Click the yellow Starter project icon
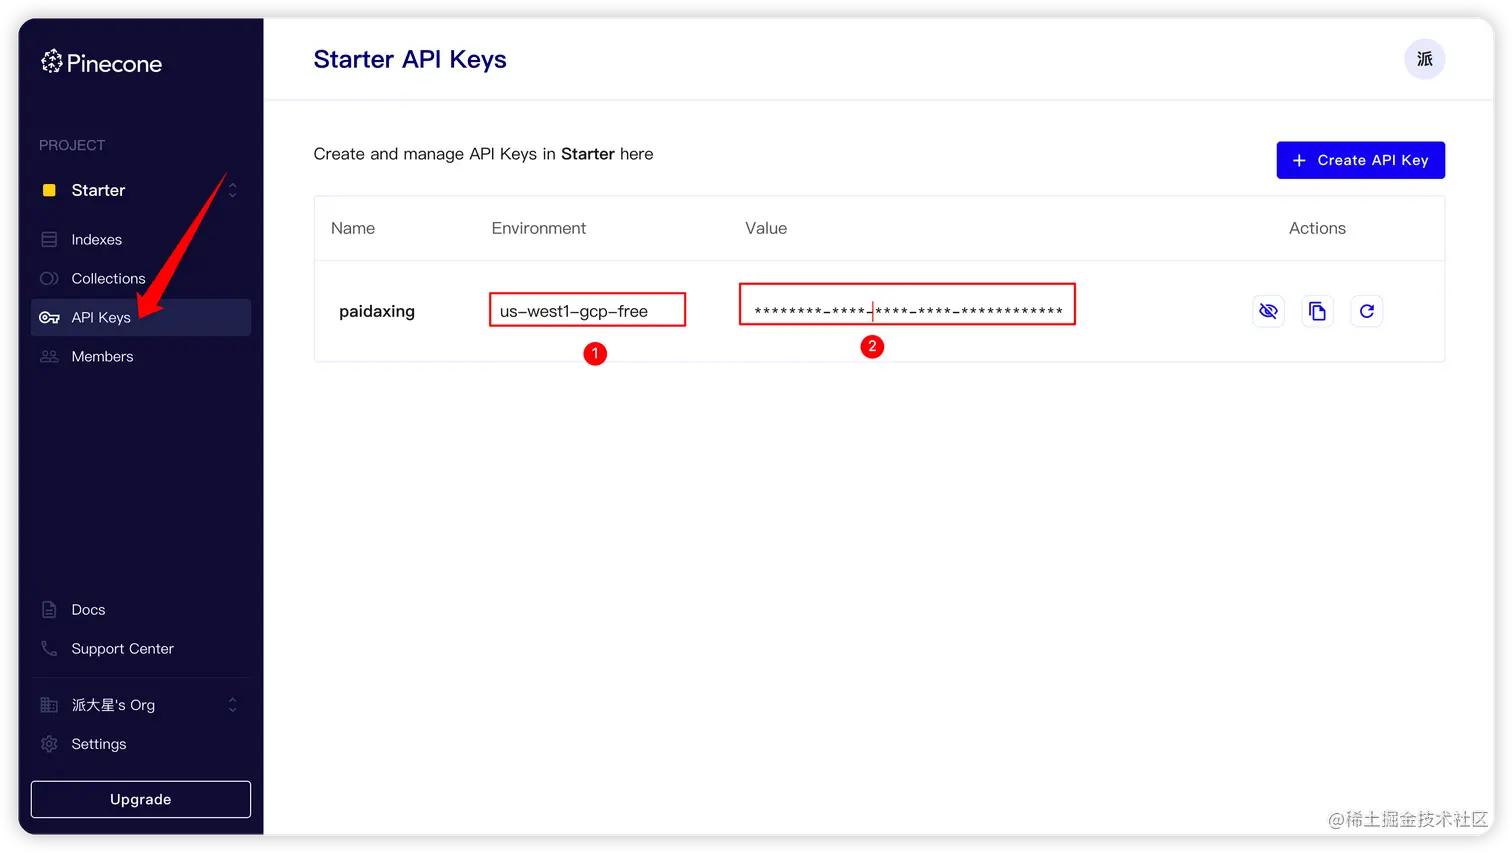 pyautogui.click(x=49, y=190)
